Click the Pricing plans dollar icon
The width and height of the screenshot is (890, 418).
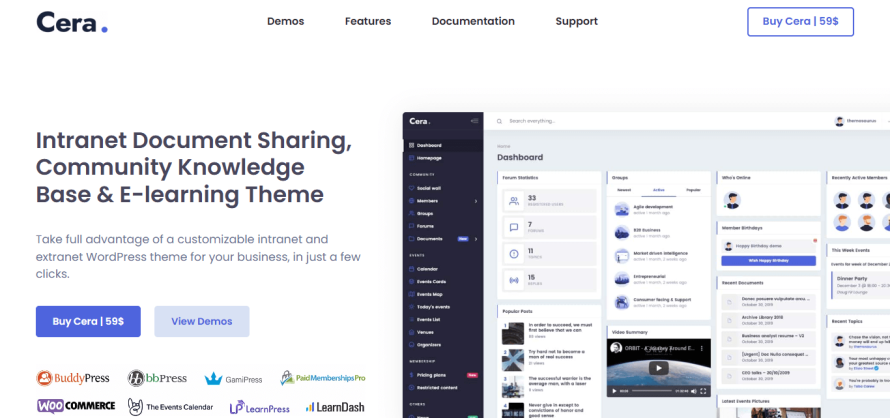412,375
